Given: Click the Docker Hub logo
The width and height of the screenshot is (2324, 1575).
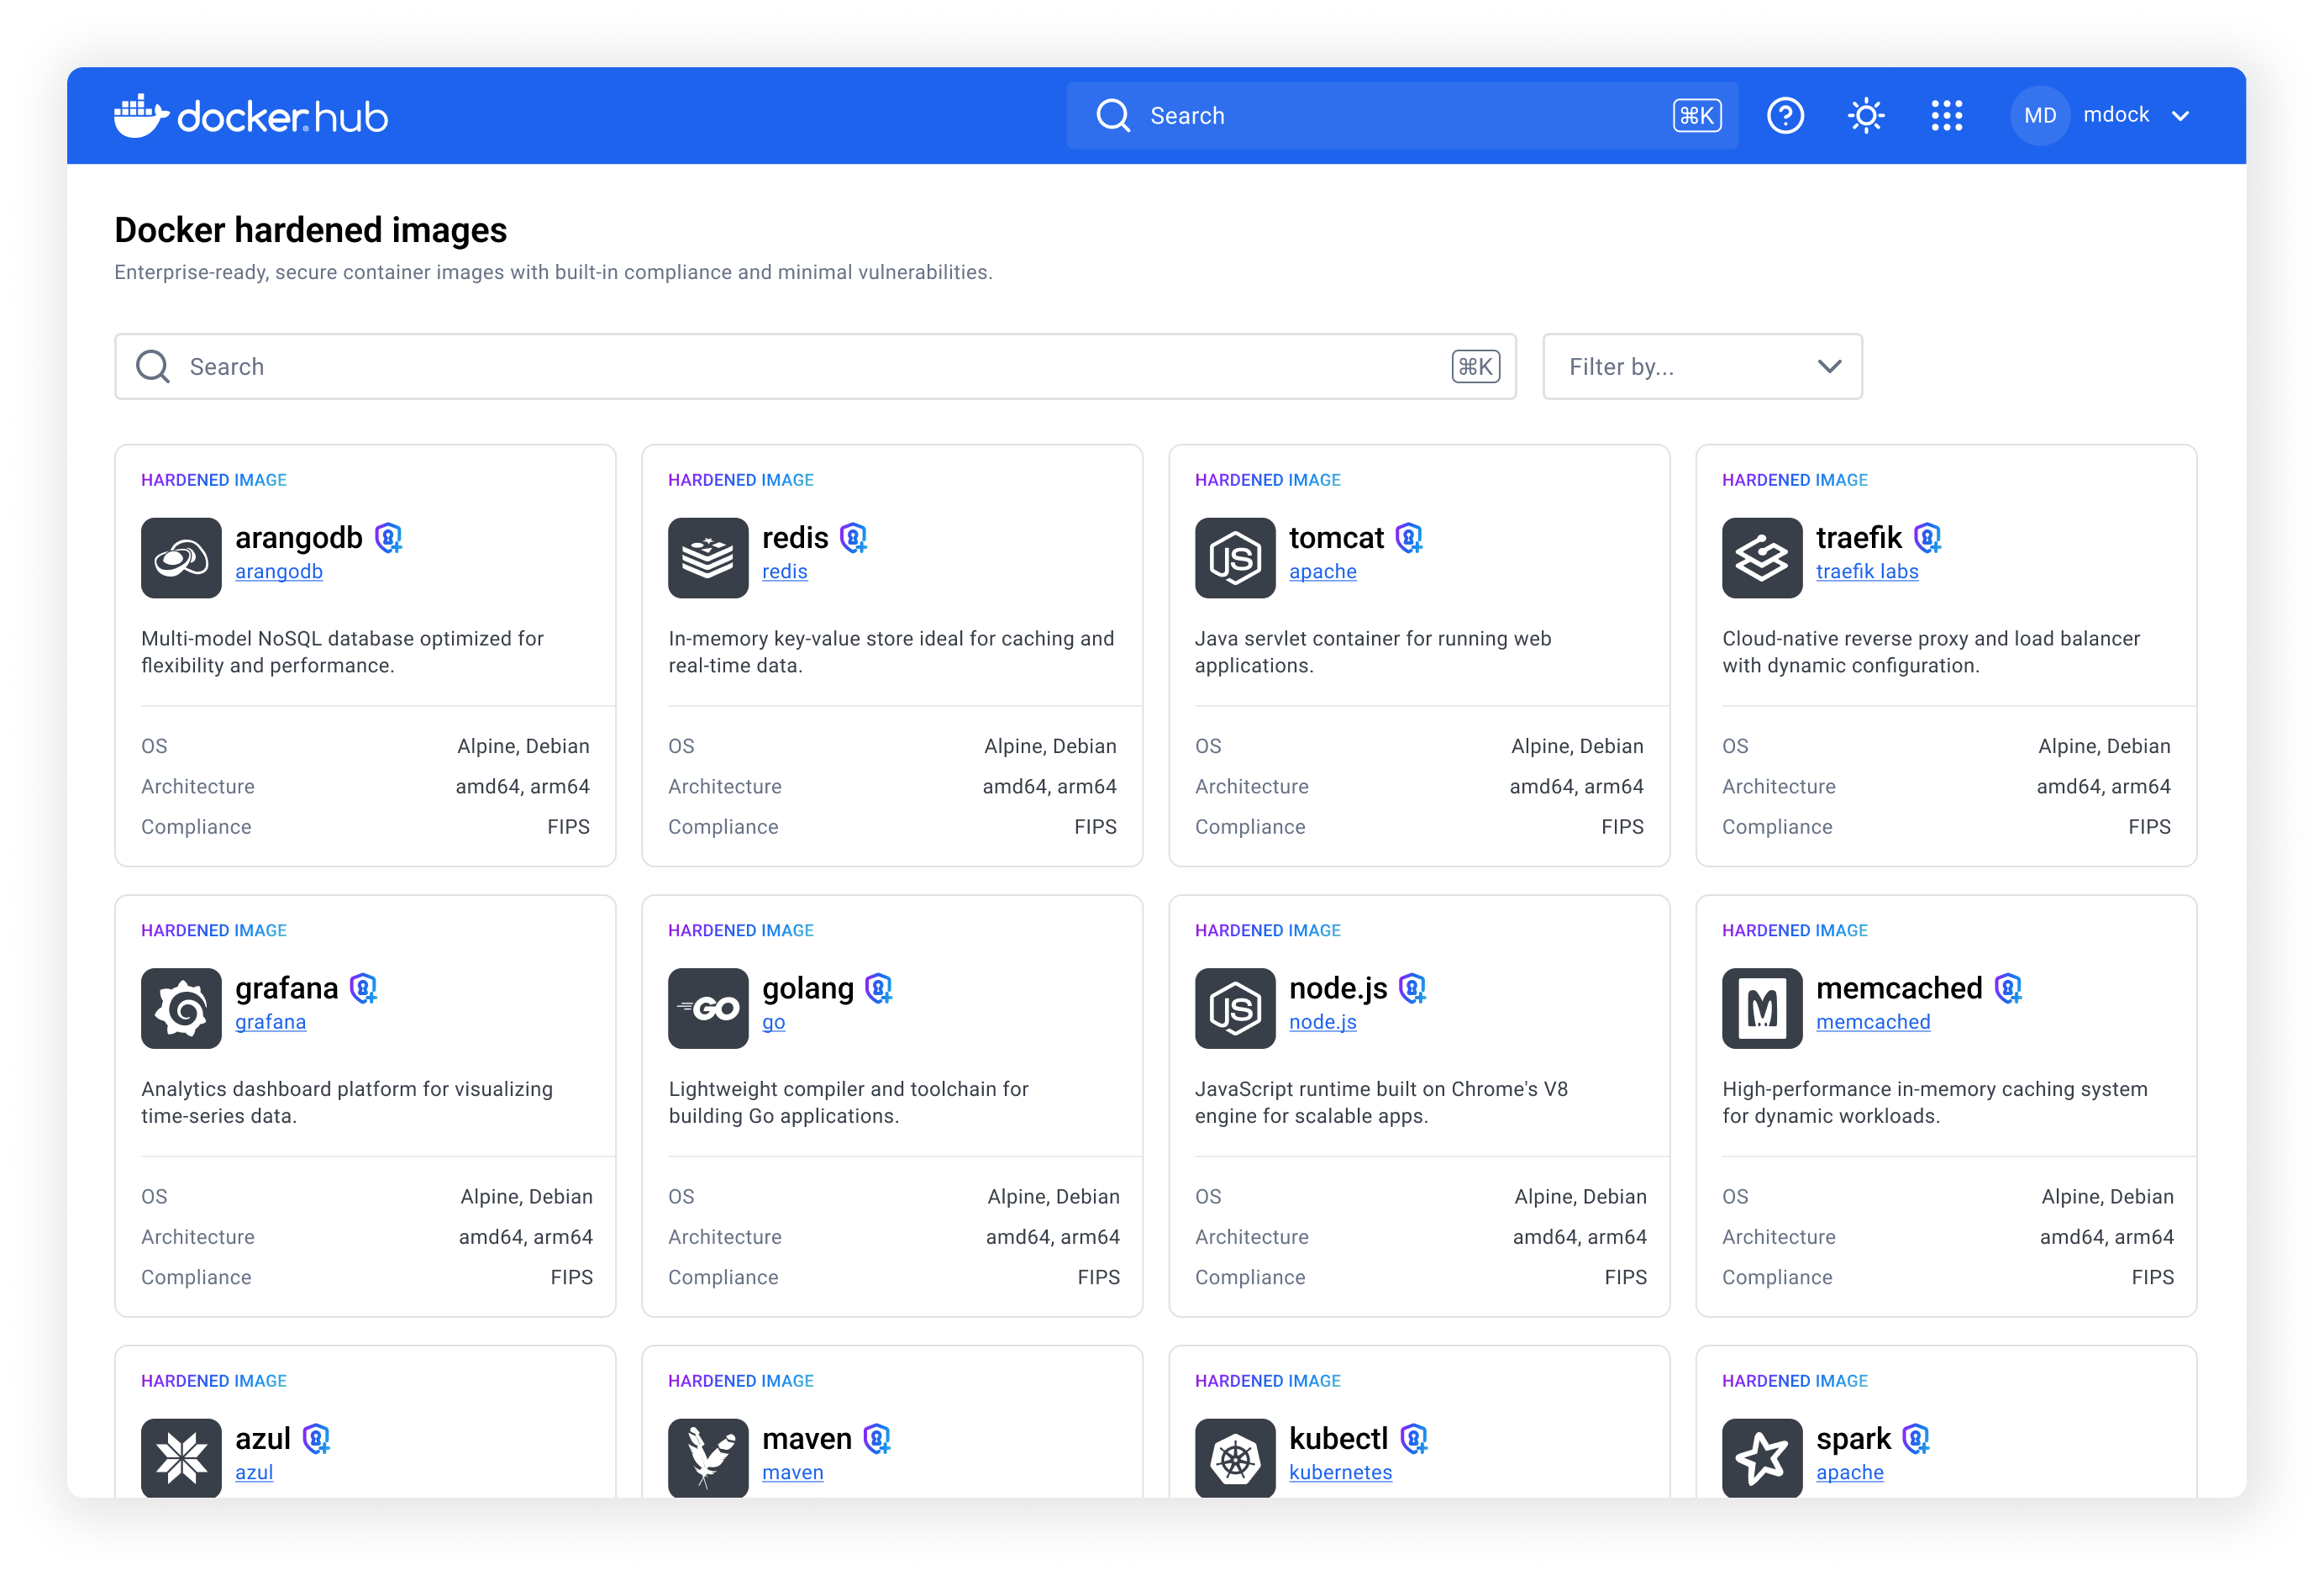Looking at the screenshot, I should [x=251, y=116].
